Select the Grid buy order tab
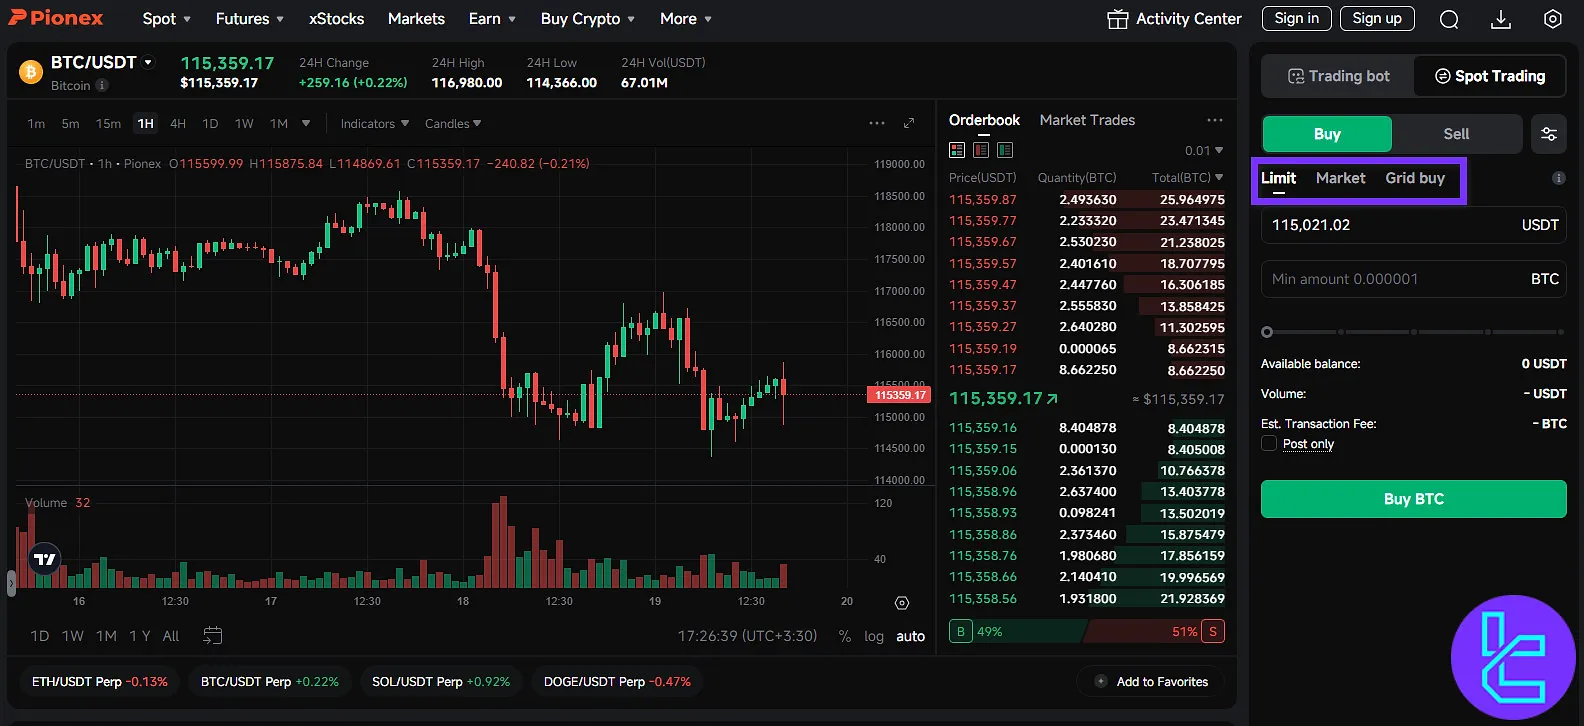 click(x=1414, y=178)
